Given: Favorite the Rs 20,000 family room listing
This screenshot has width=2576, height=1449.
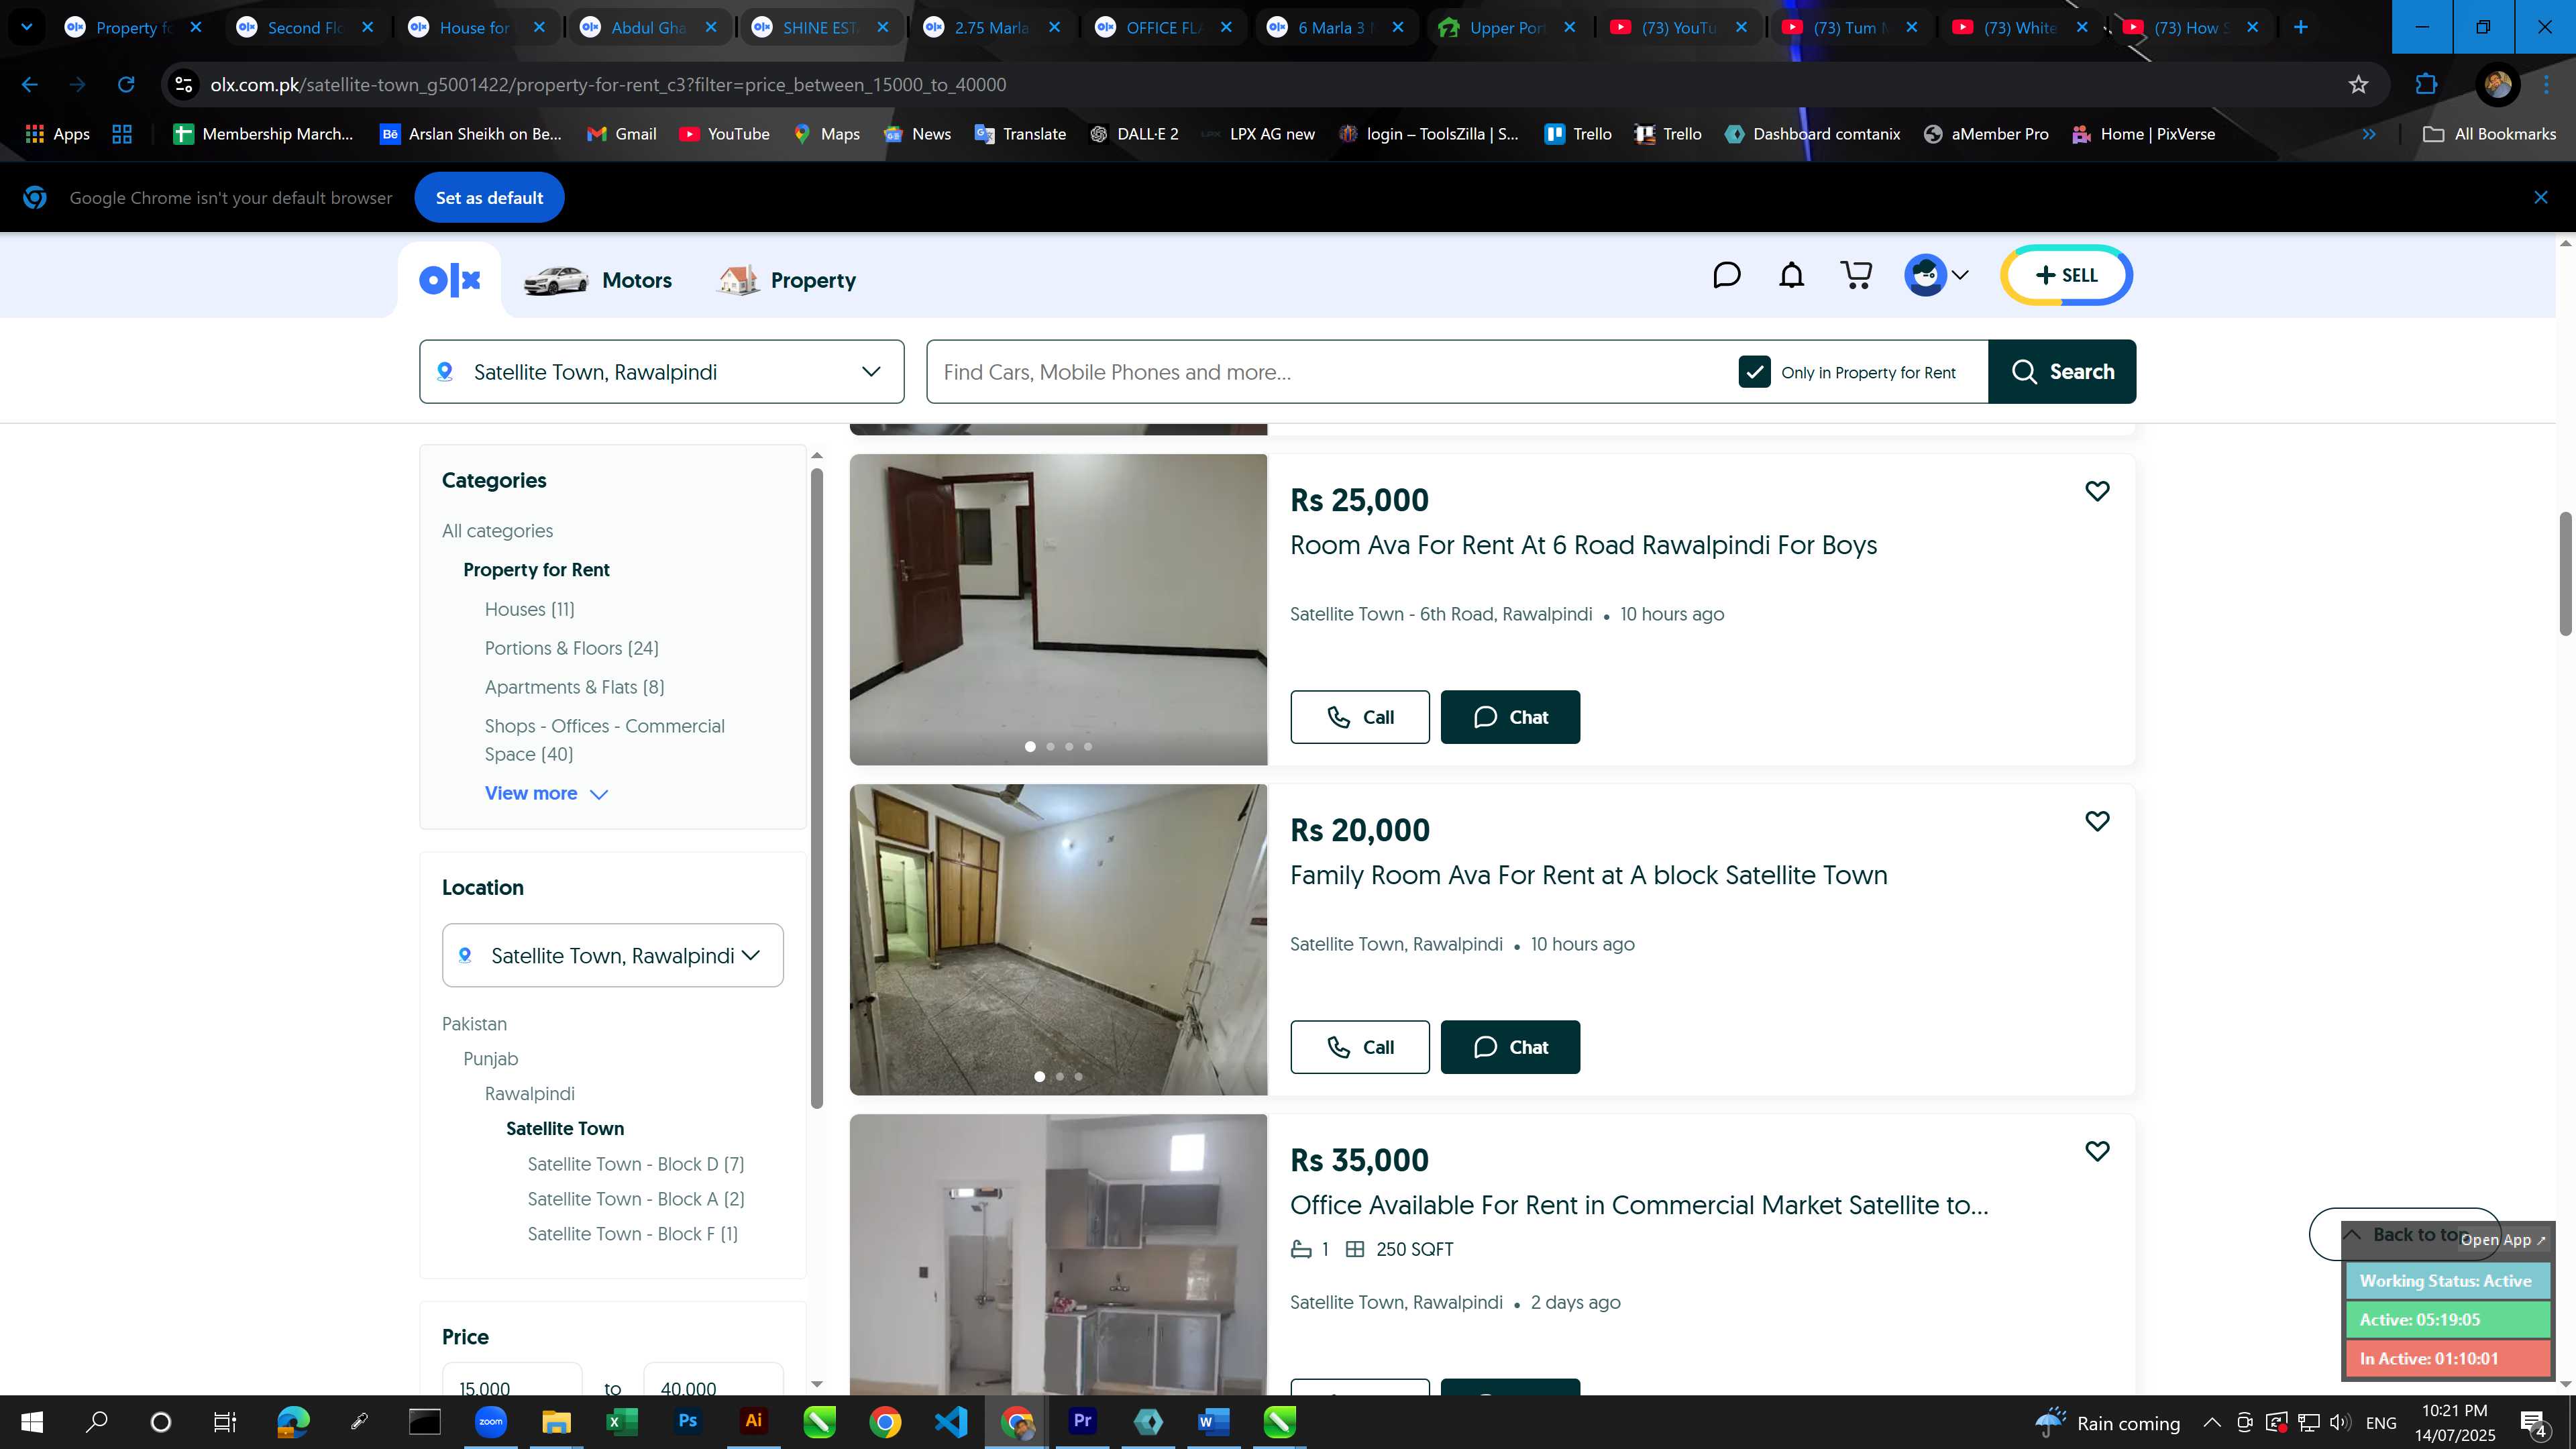Looking at the screenshot, I should coord(2097,821).
